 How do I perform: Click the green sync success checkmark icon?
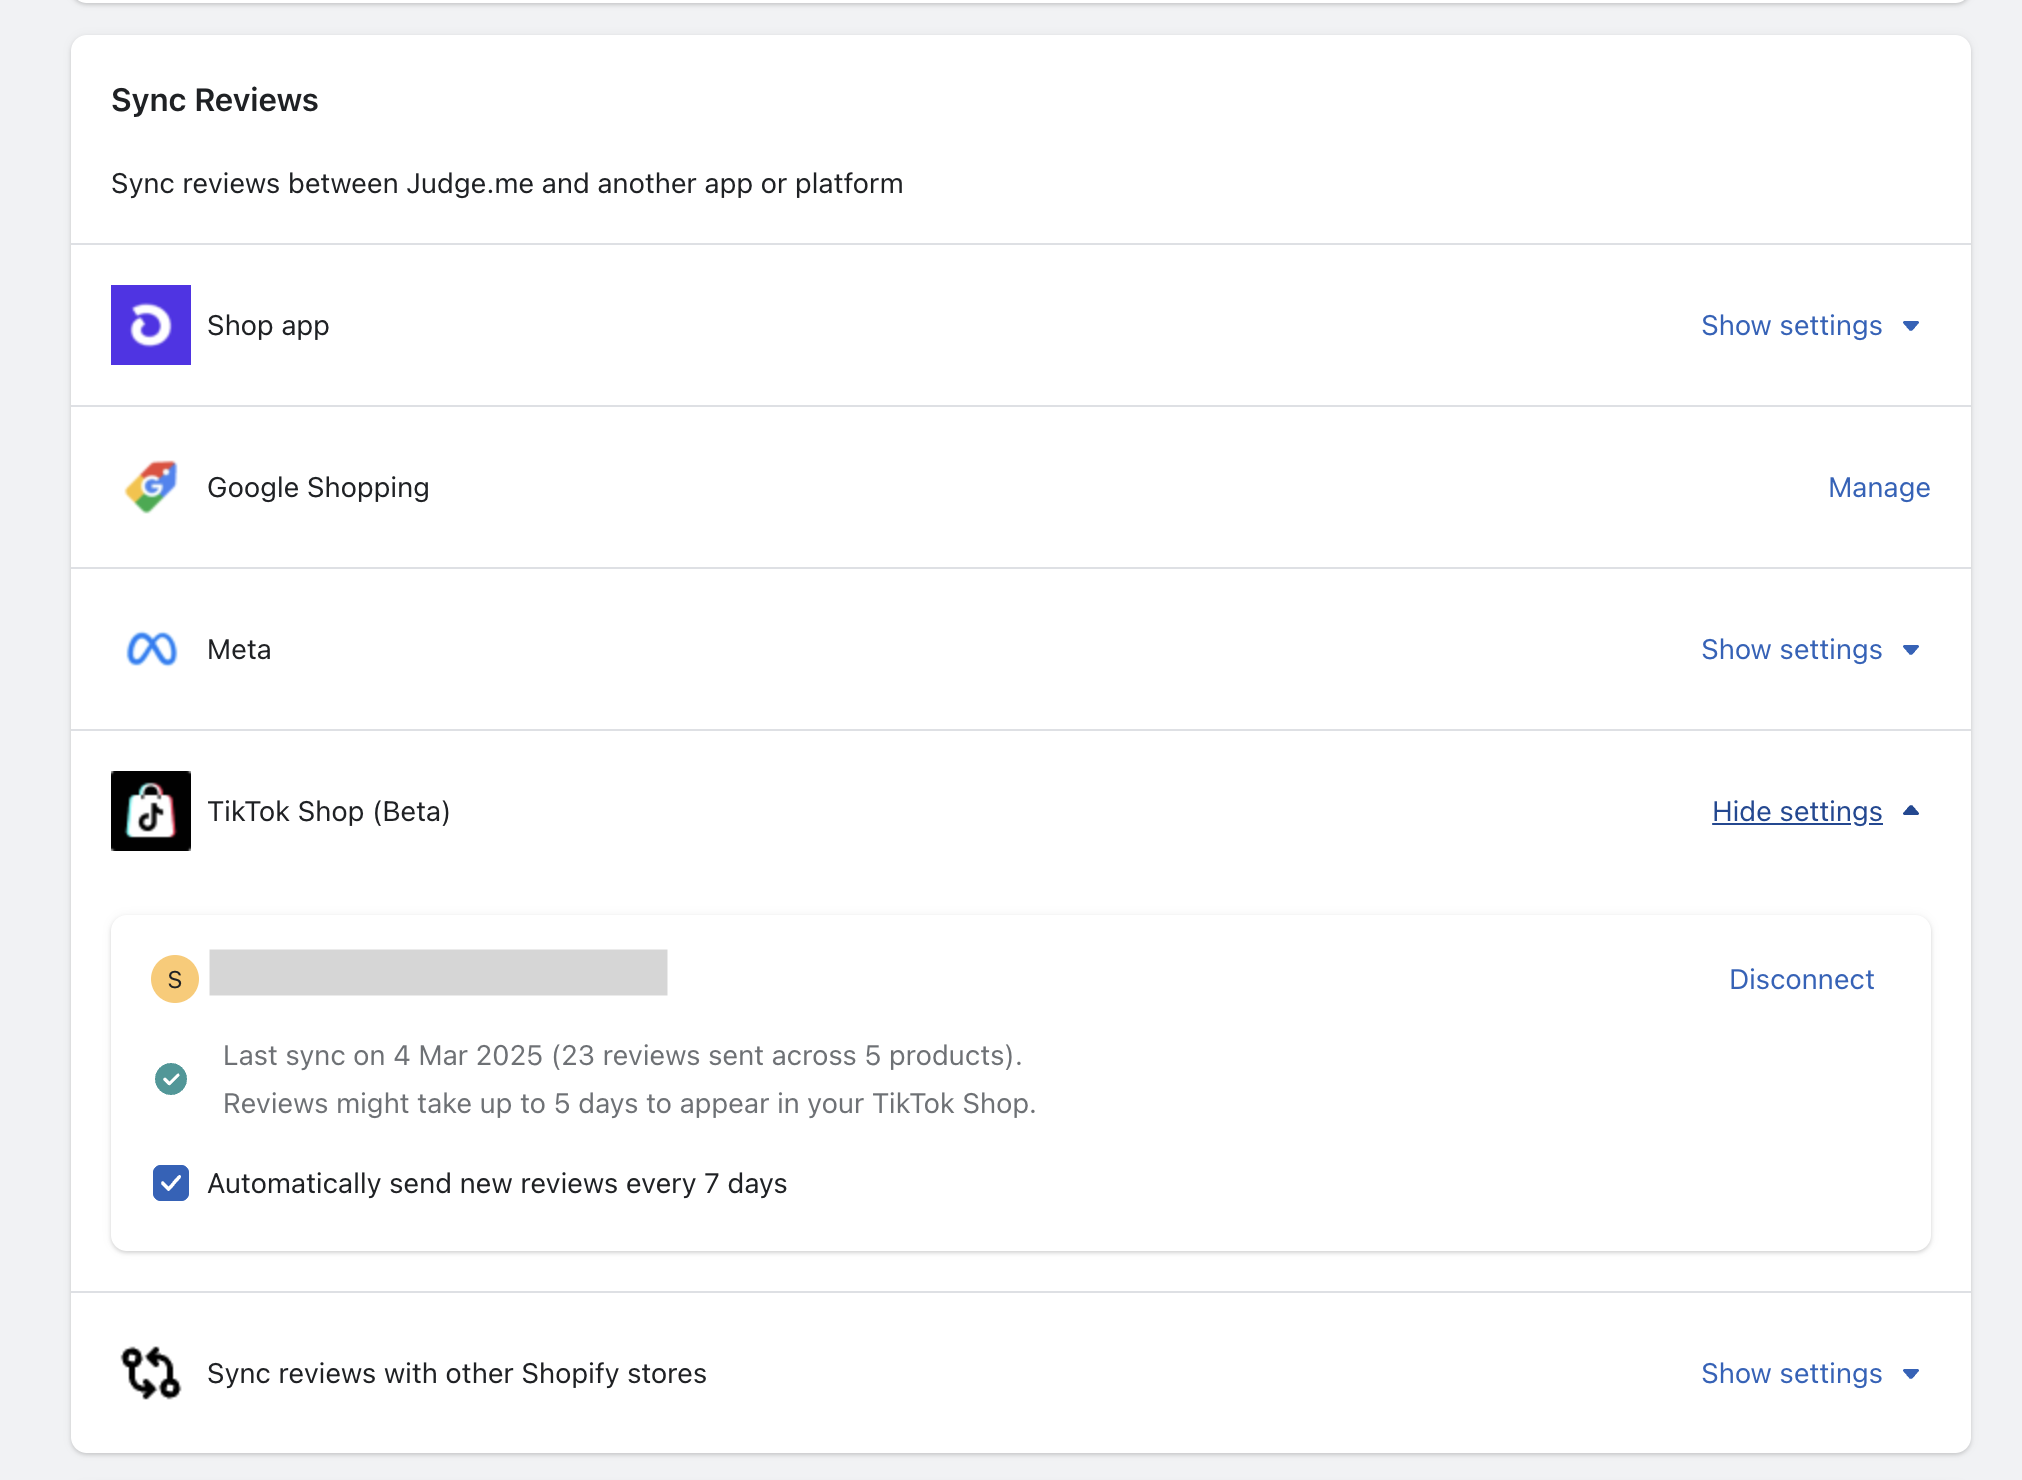171,1079
